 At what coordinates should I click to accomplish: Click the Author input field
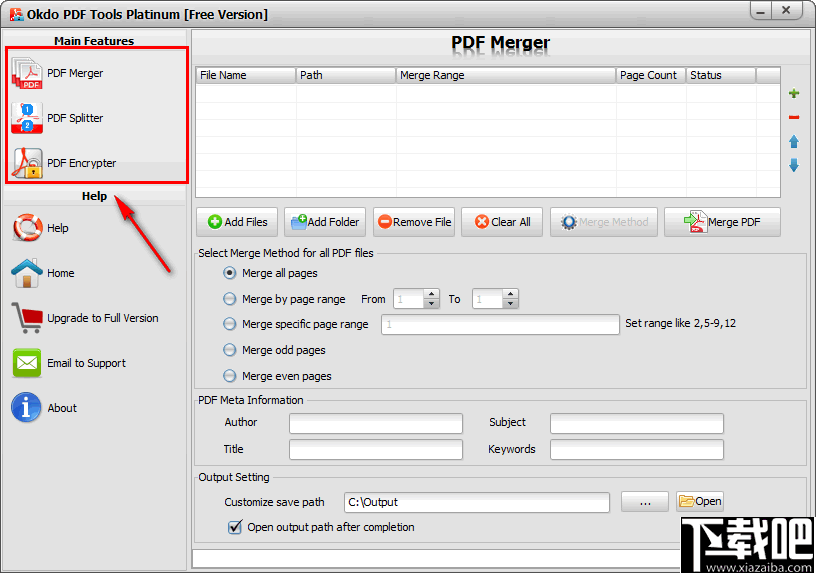[x=376, y=423]
